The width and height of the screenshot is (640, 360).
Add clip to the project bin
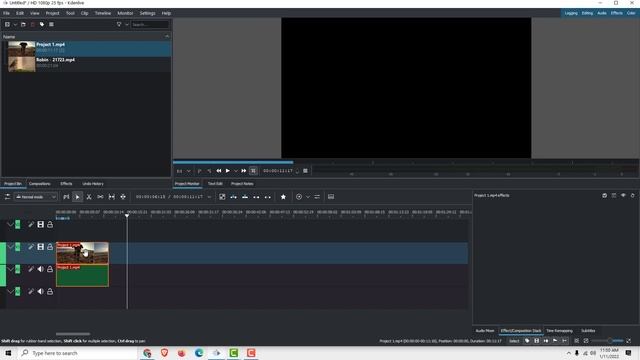pos(7,24)
